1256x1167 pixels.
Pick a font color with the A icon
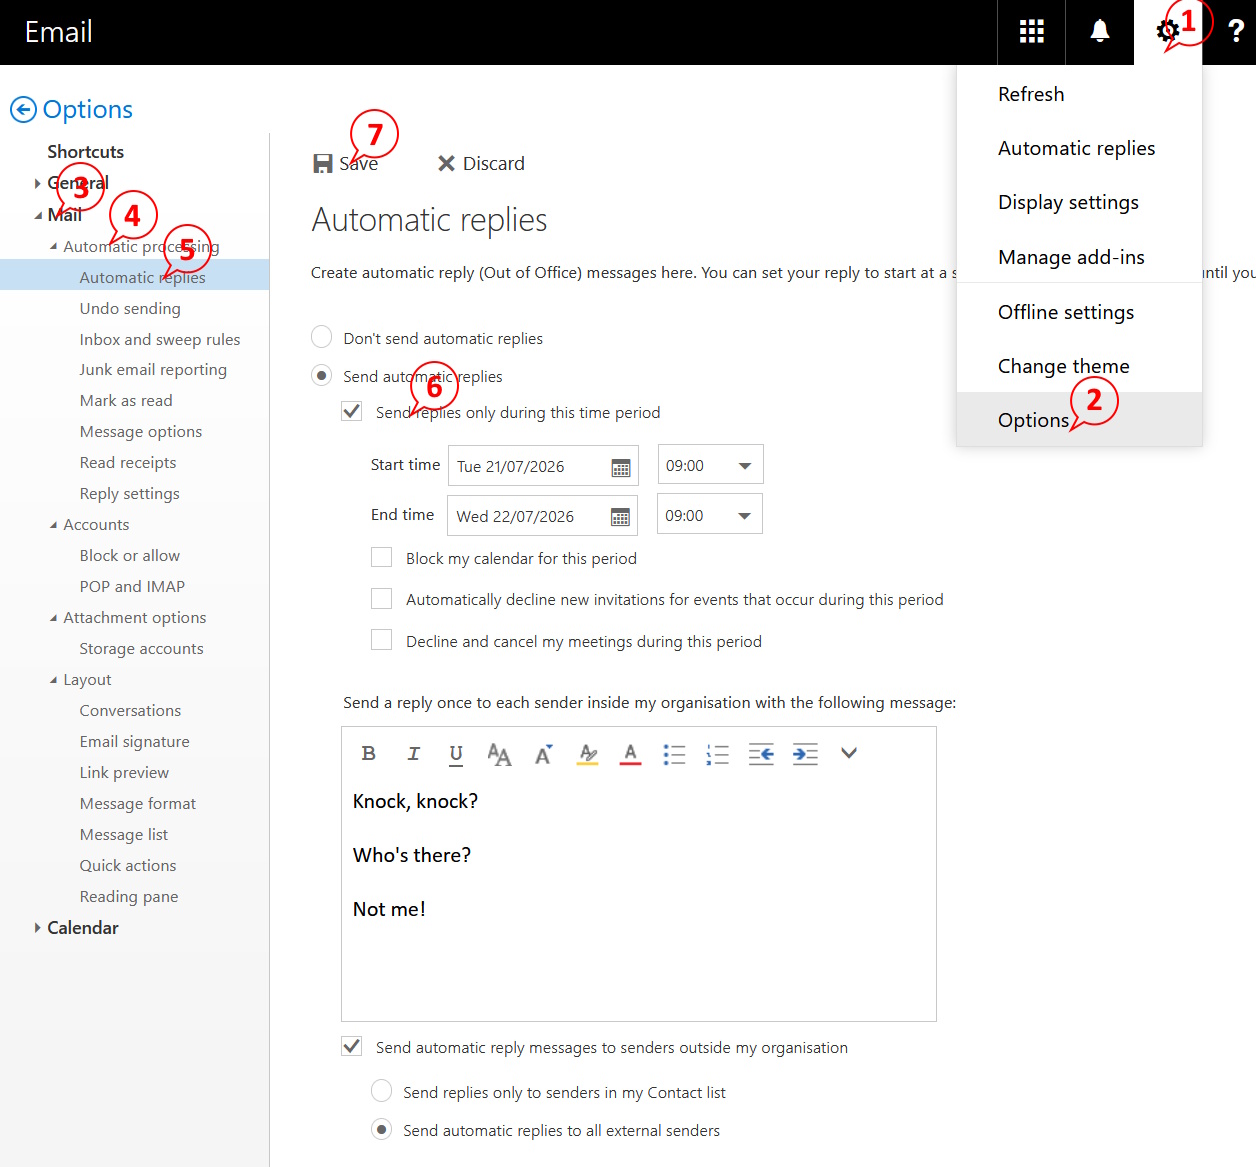(630, 754)
